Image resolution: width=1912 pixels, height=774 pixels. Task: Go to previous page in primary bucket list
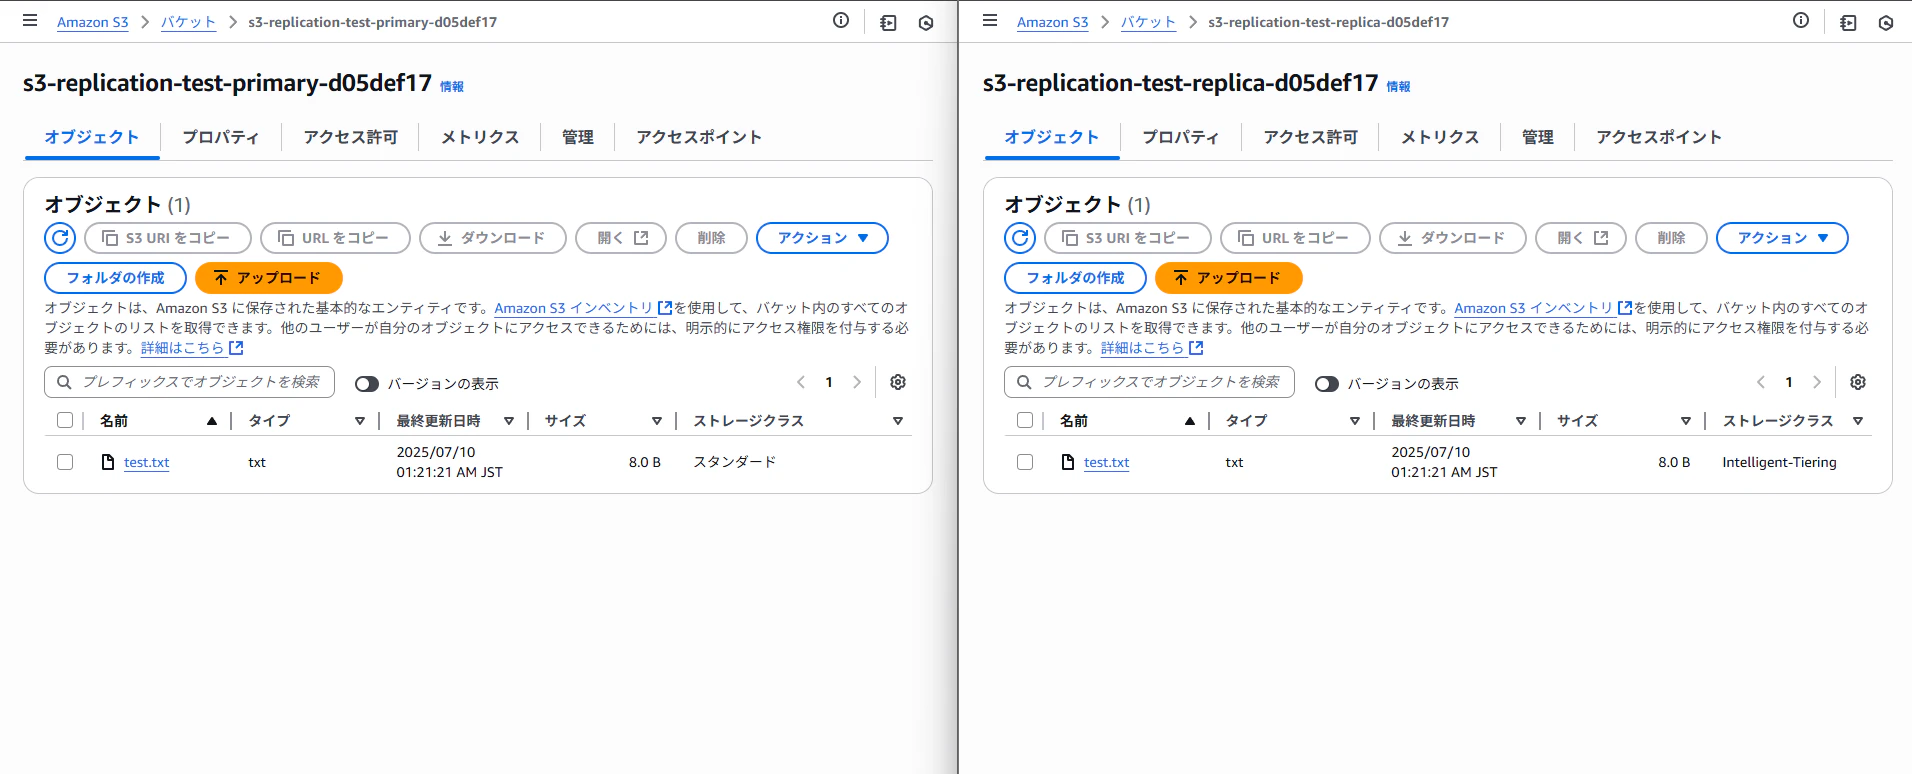(801, 382)
